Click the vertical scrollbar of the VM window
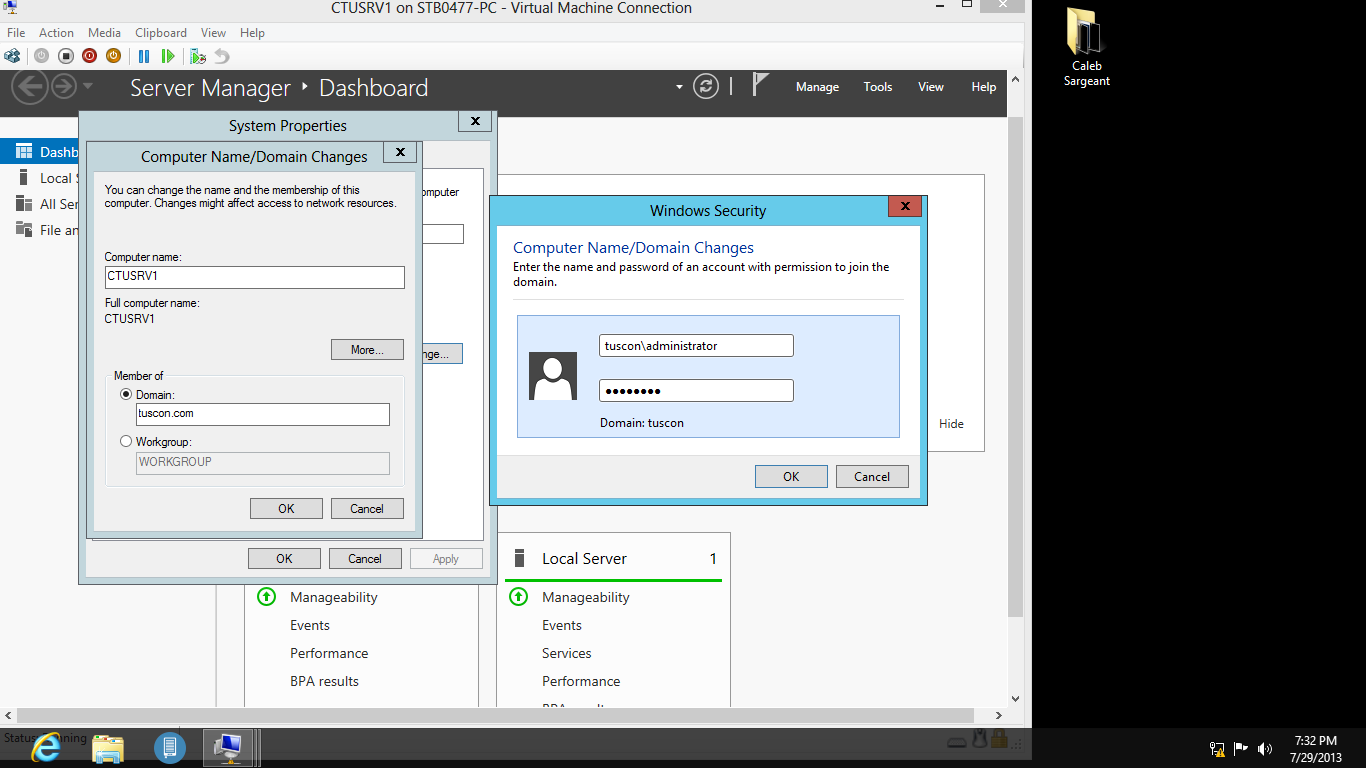Screen dimensions: 1366x768 pos(1015,365)
